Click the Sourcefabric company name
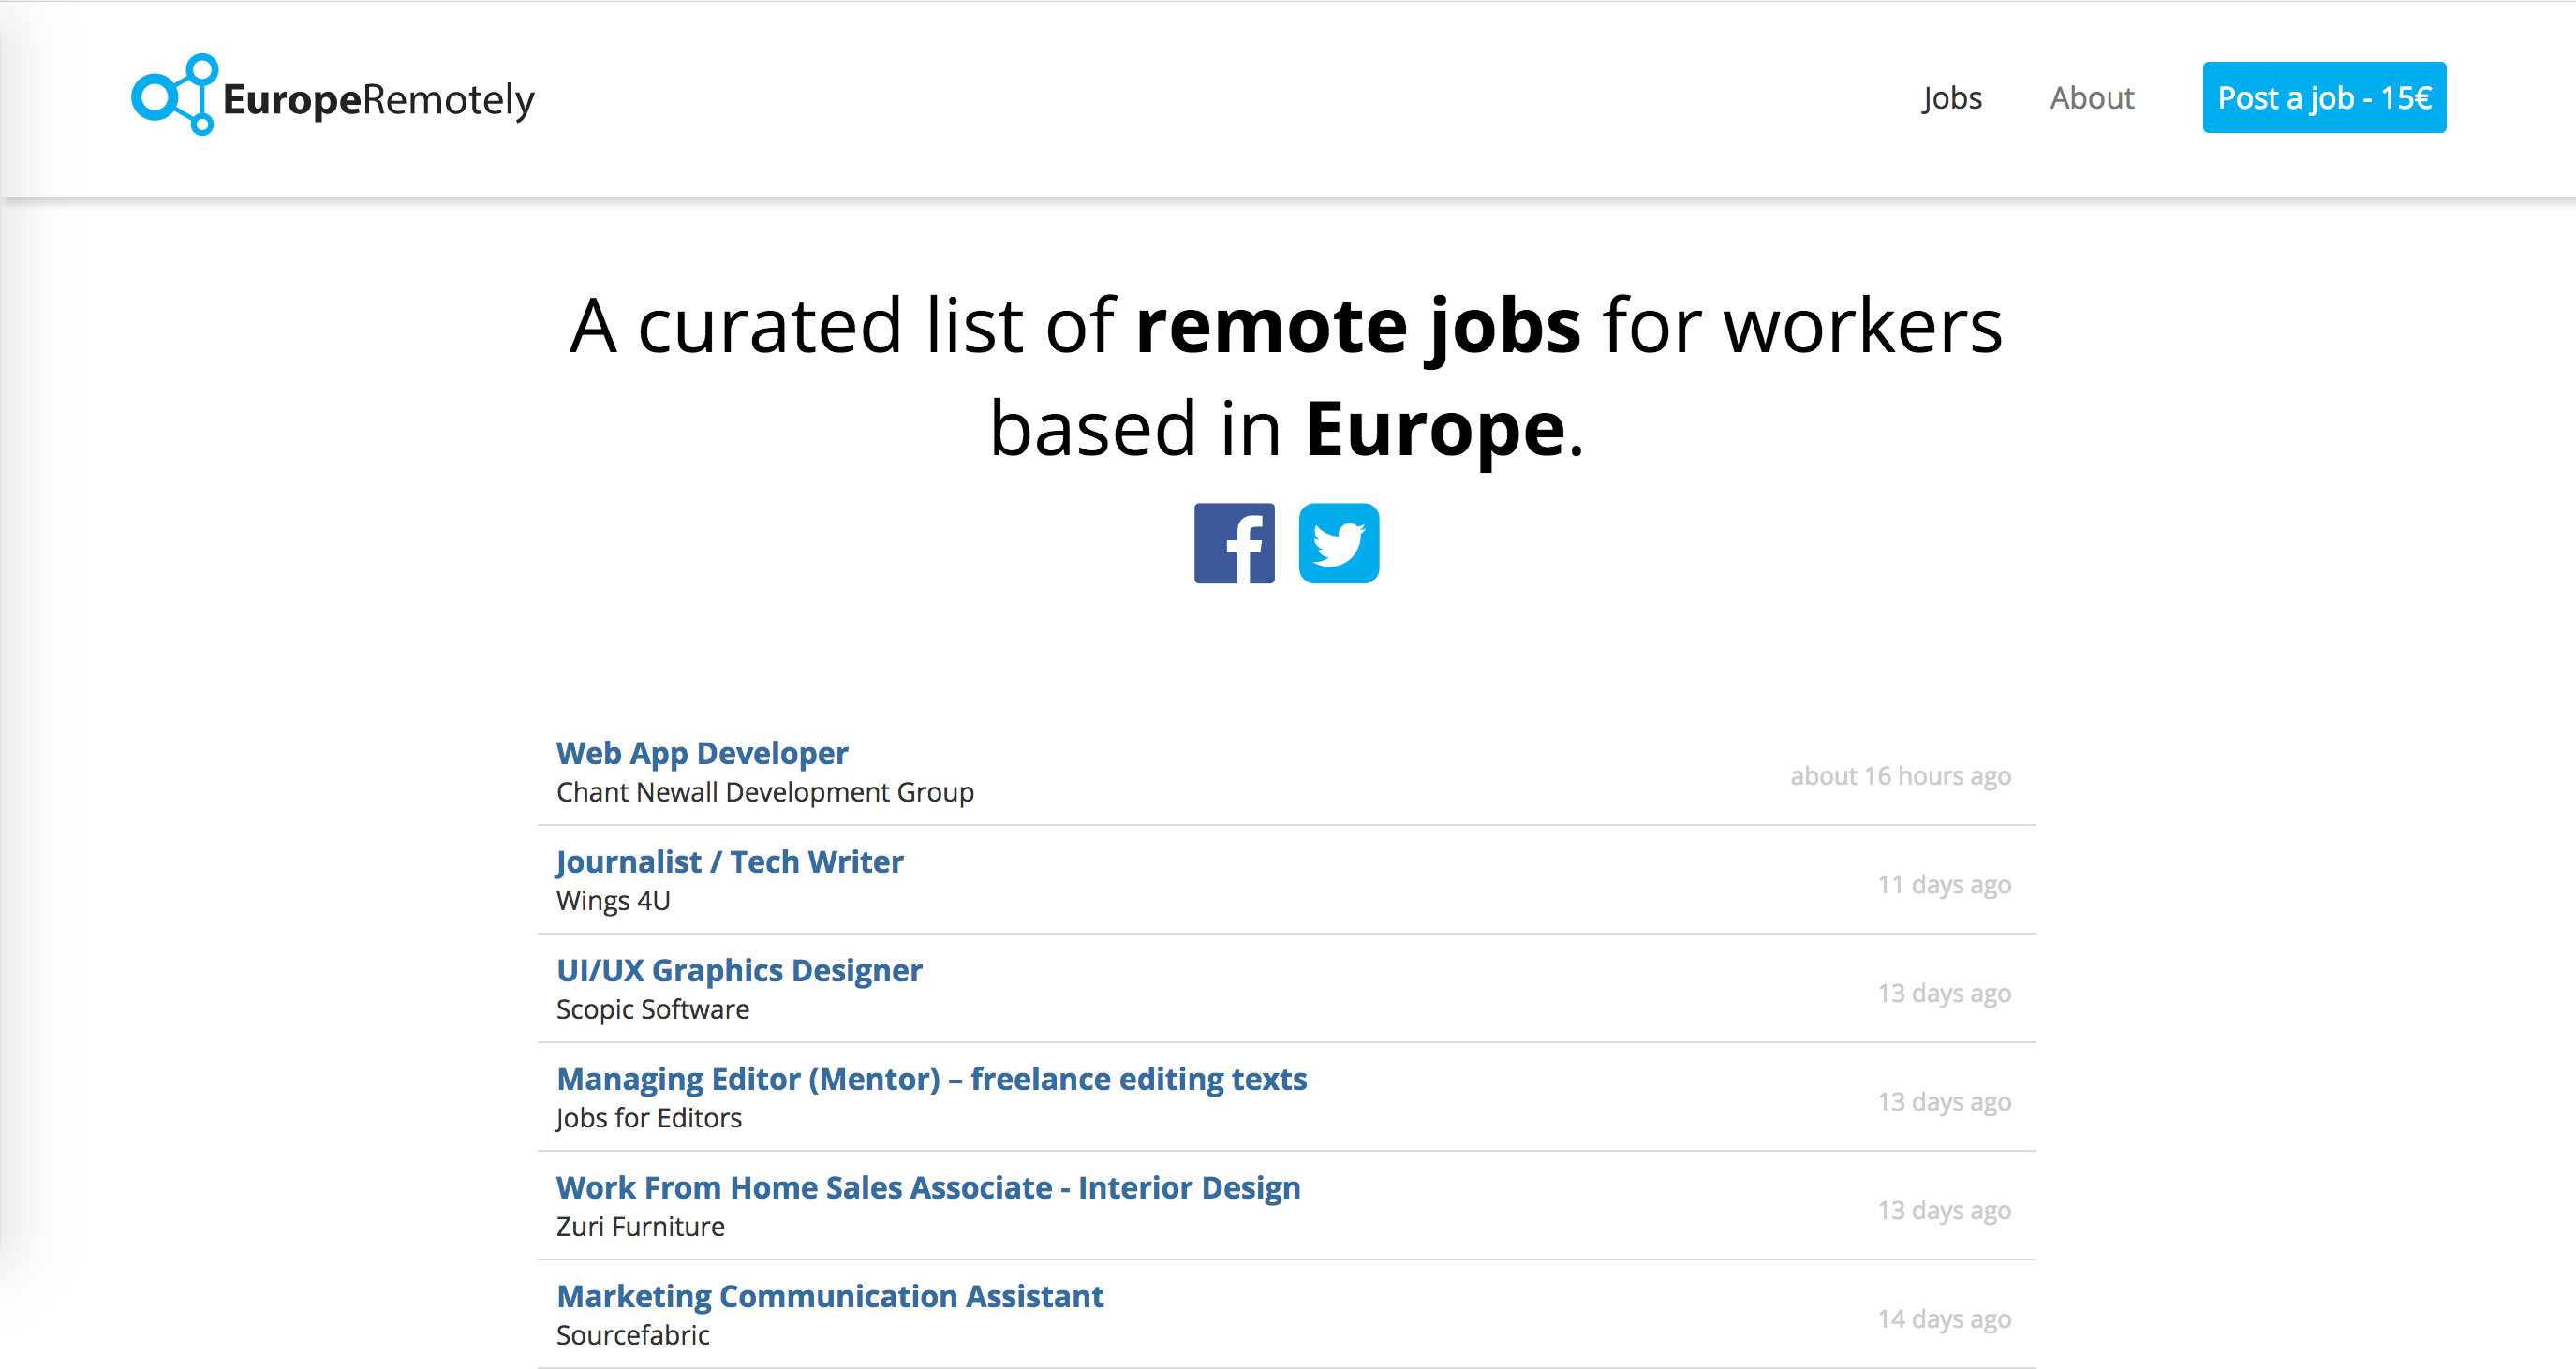Image resolution: width=2576 pixels, height=1369 pixels. [x=633, y=1334]
